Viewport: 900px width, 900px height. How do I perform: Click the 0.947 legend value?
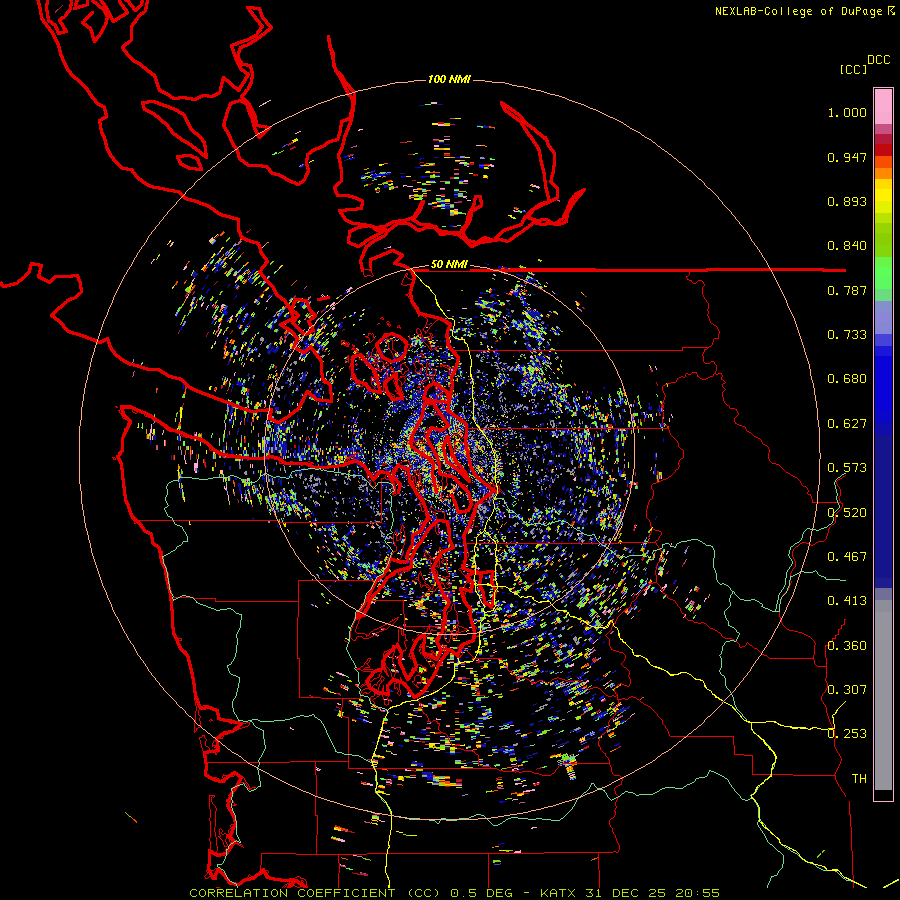[847, 157]
